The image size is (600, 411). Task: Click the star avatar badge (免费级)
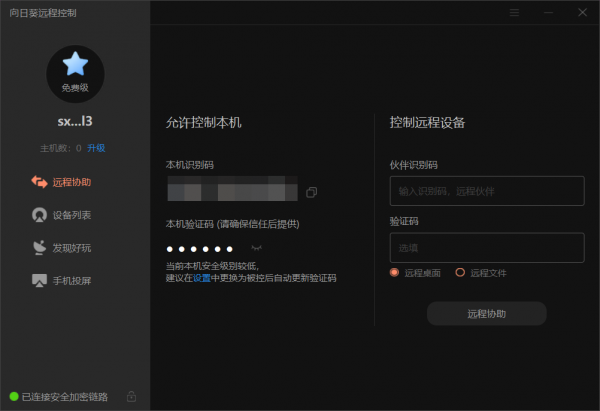tap(75, 69)
